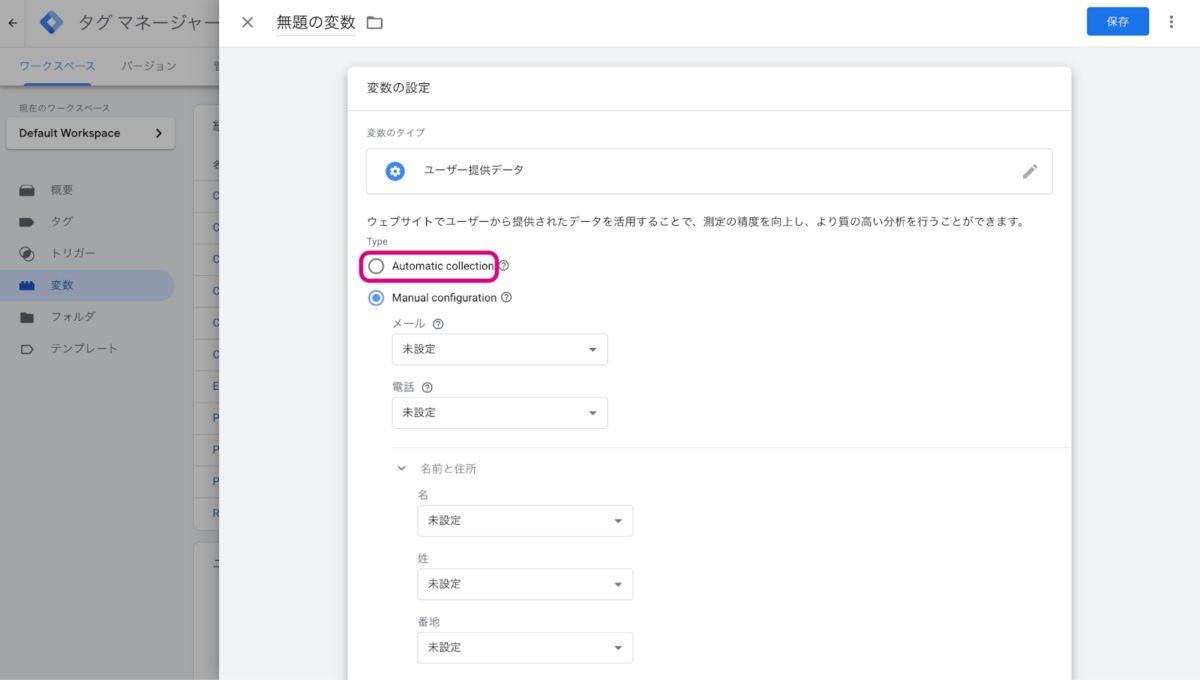The image size is (1200, 680).
Task: Click the help icon beside Manual configuration
Action: pyautogui.click(x=506, y=298)
